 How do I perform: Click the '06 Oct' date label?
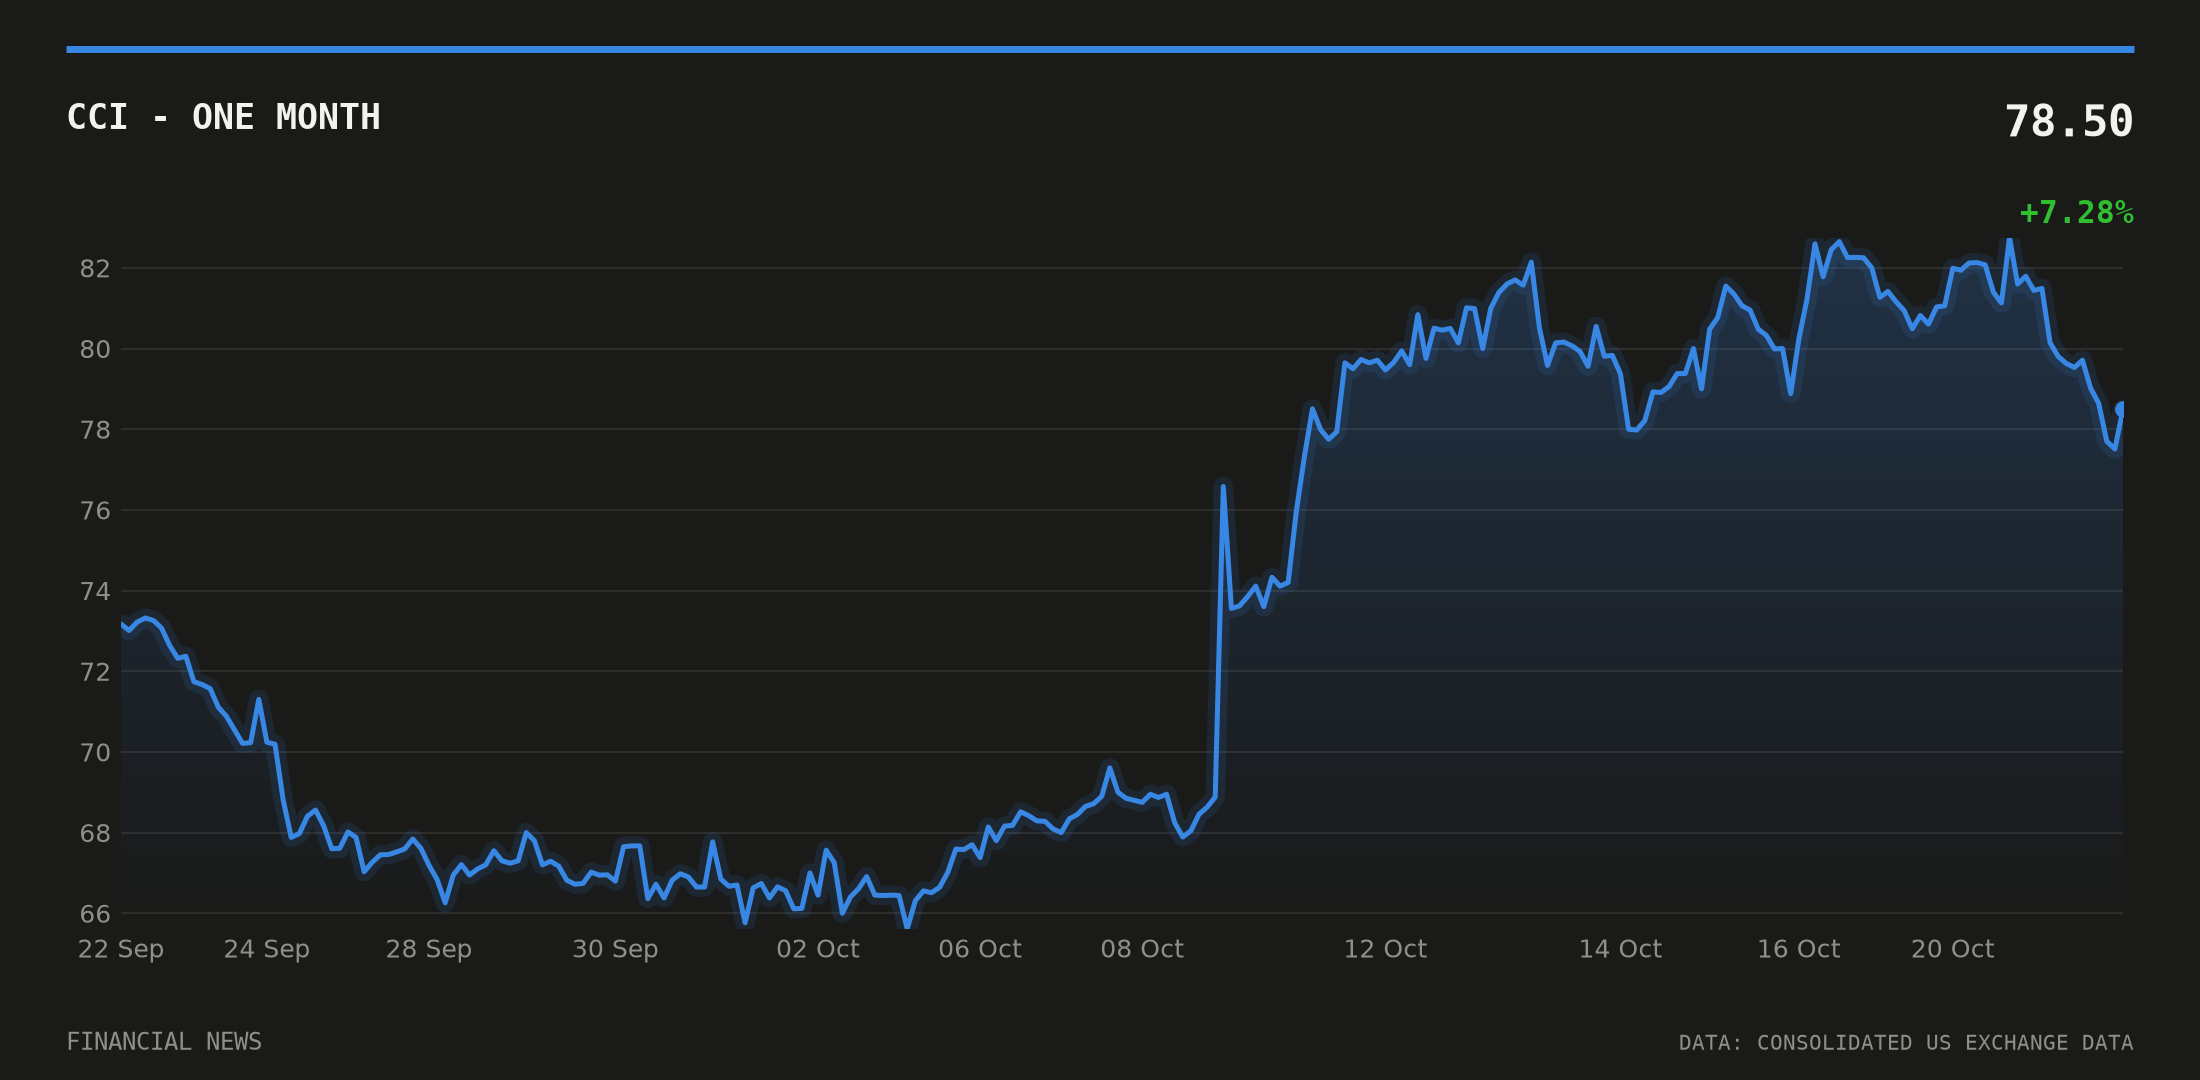pos(980,949)
